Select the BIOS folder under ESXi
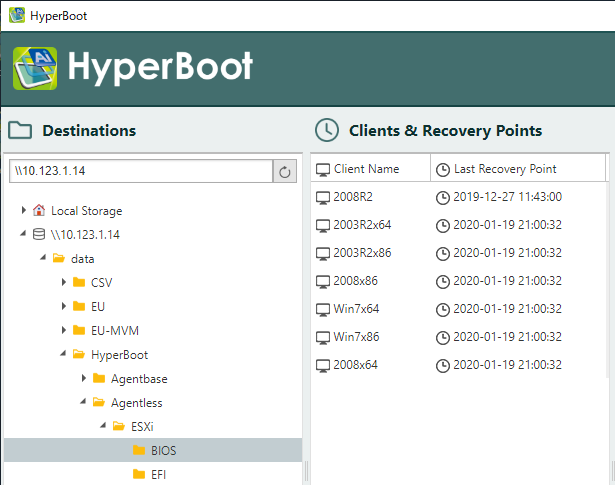The image size is (615, 485). coord(163,451)
